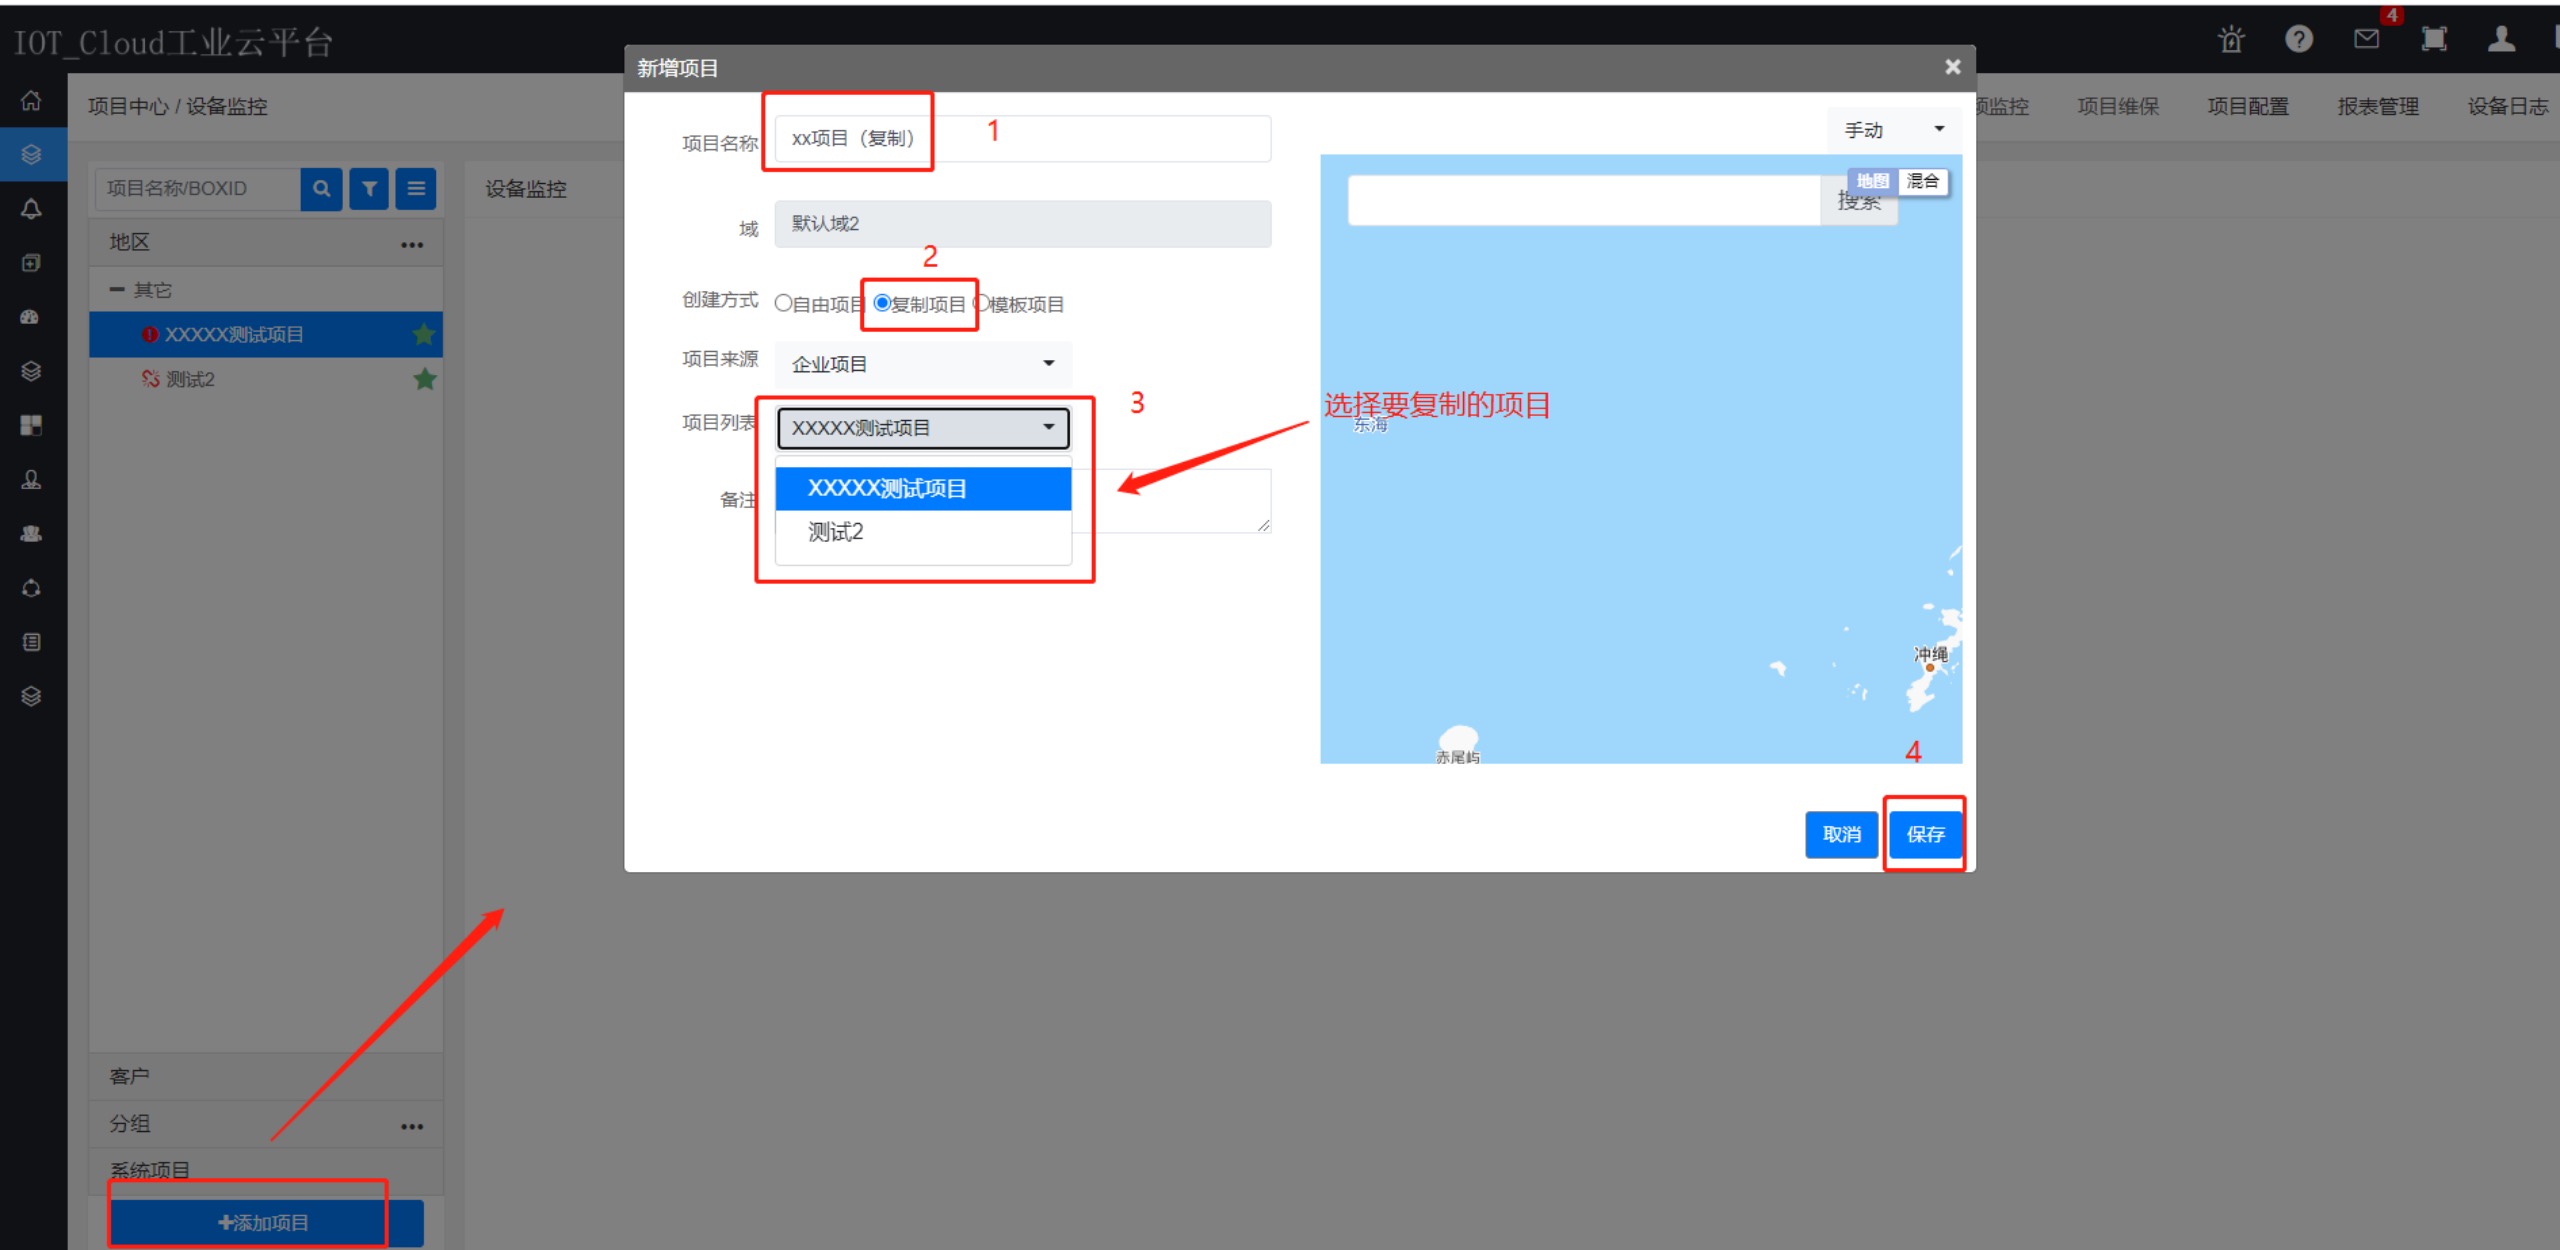The height and width of the screenshot is (1250, 2560).
Task: Open the mail messages icon
Action: pyautogui.click(x=2366, y=40)
